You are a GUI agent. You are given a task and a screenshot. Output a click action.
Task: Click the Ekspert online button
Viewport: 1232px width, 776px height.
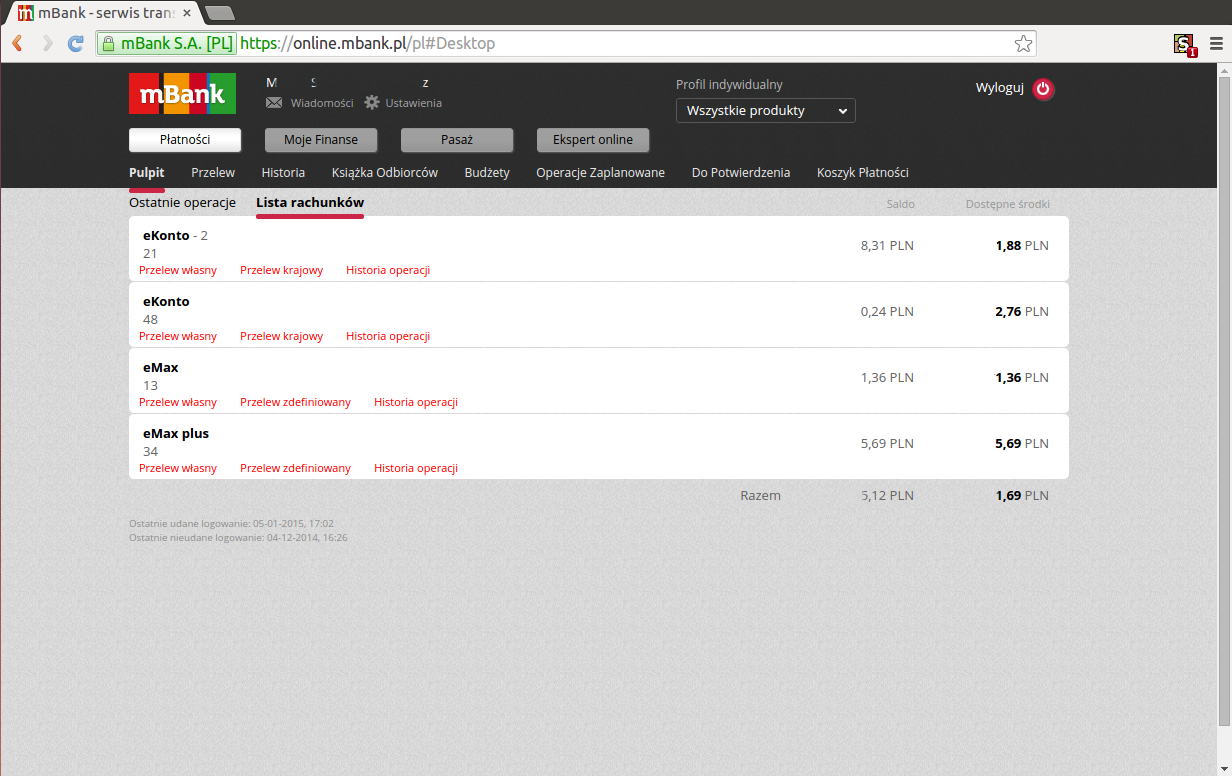(x=592, y=140)
